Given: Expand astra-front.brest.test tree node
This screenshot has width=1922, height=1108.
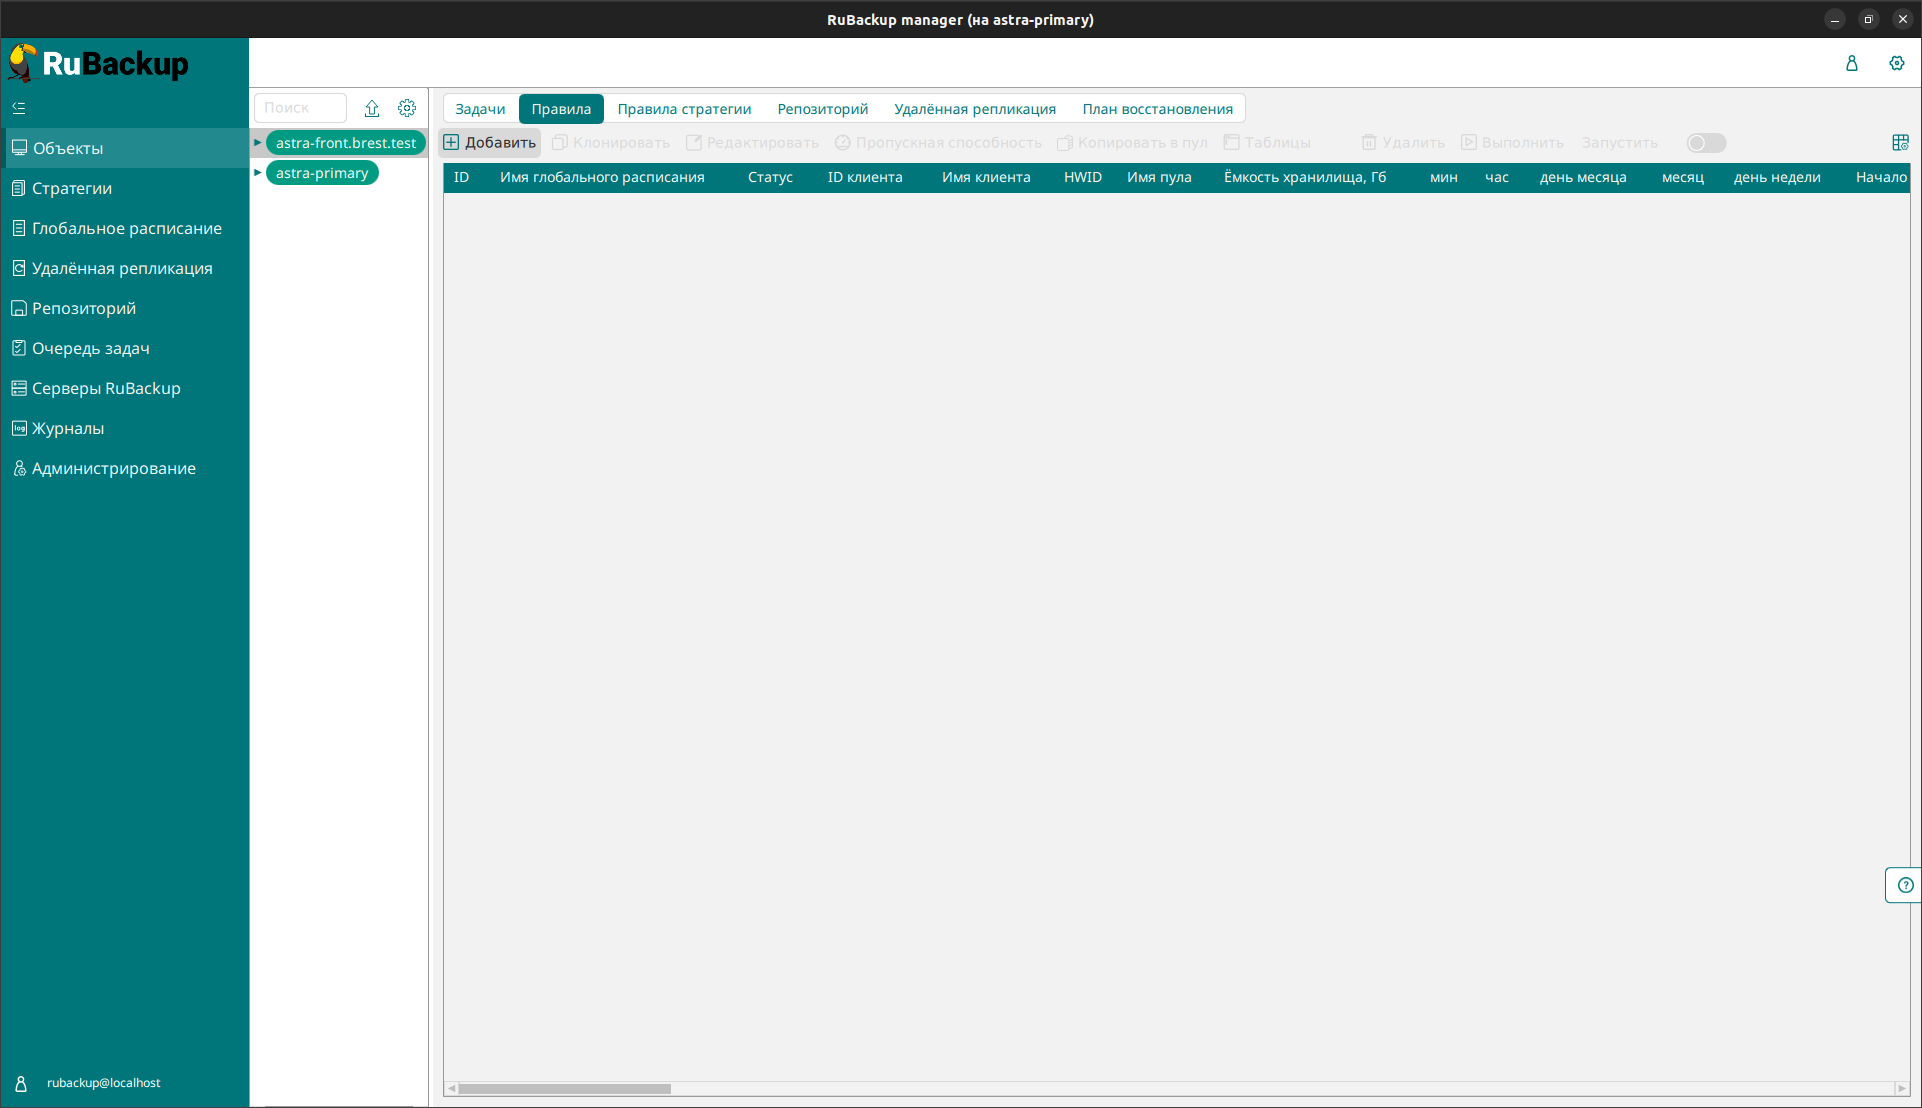Looking at the screenshot, I should tap(258, 143).
